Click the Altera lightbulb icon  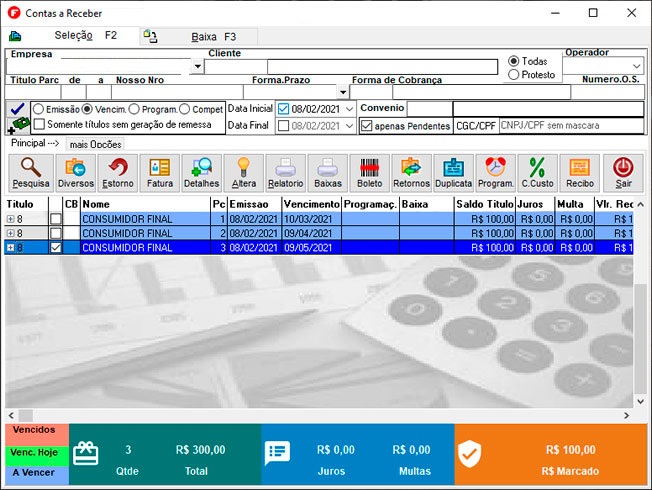point(243,172)
